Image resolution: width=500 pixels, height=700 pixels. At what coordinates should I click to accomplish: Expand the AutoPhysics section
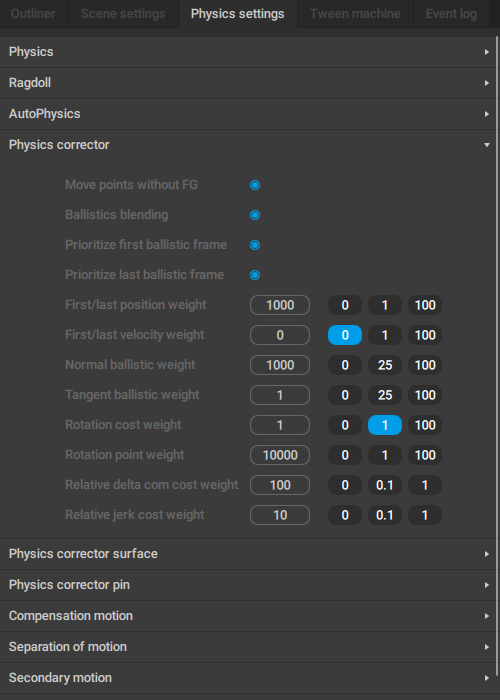pyautogui.click(x=248, y=114)
